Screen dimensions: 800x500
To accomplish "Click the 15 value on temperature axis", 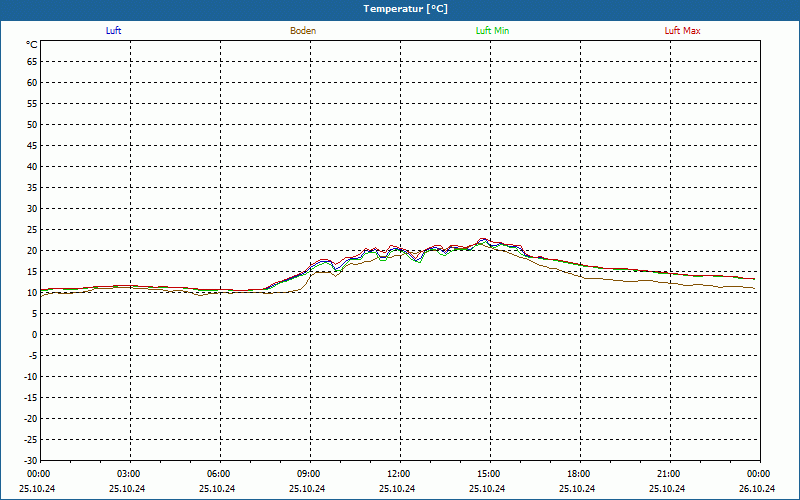I will [x=32, y=271].
